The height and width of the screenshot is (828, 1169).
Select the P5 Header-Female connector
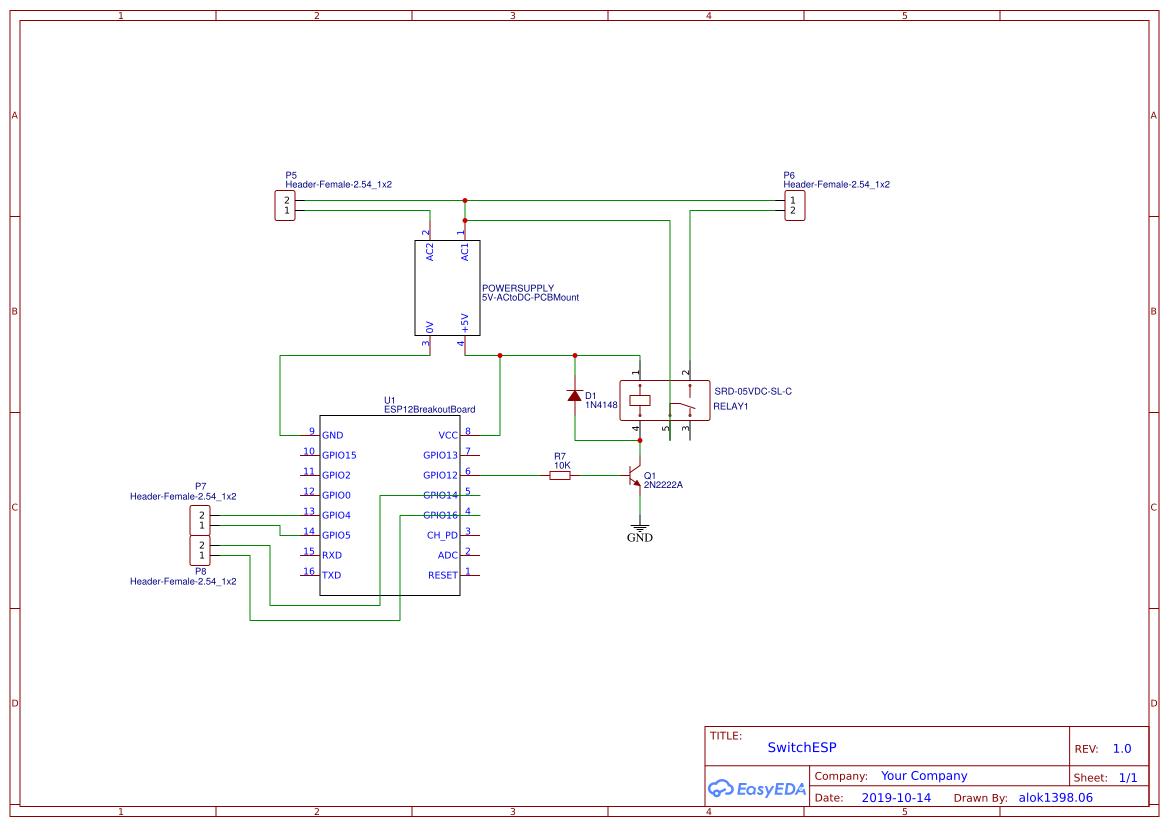pos(283,204)
